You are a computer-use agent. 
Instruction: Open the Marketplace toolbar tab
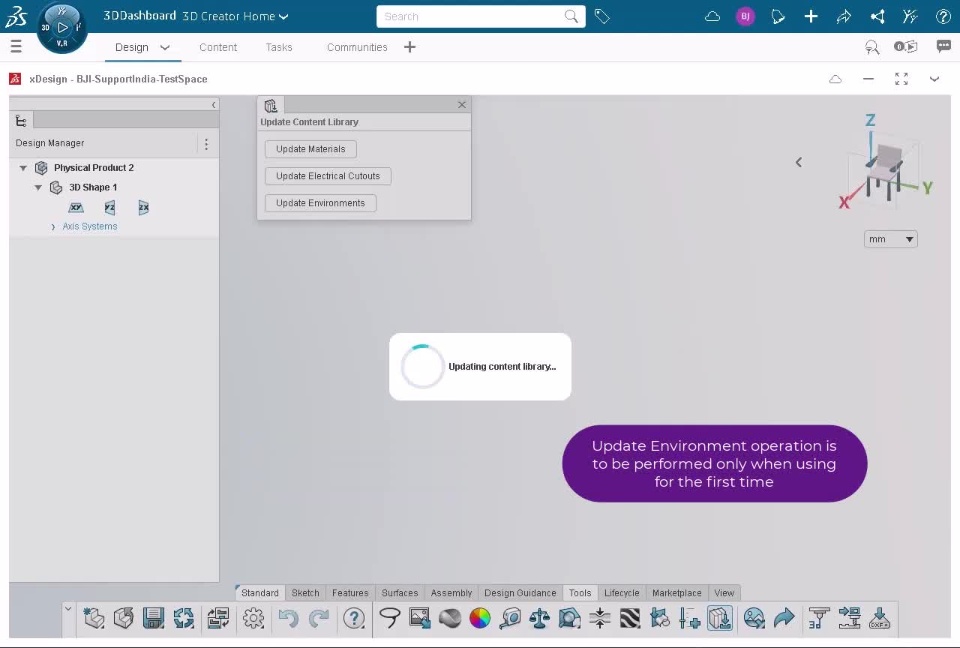677,593
